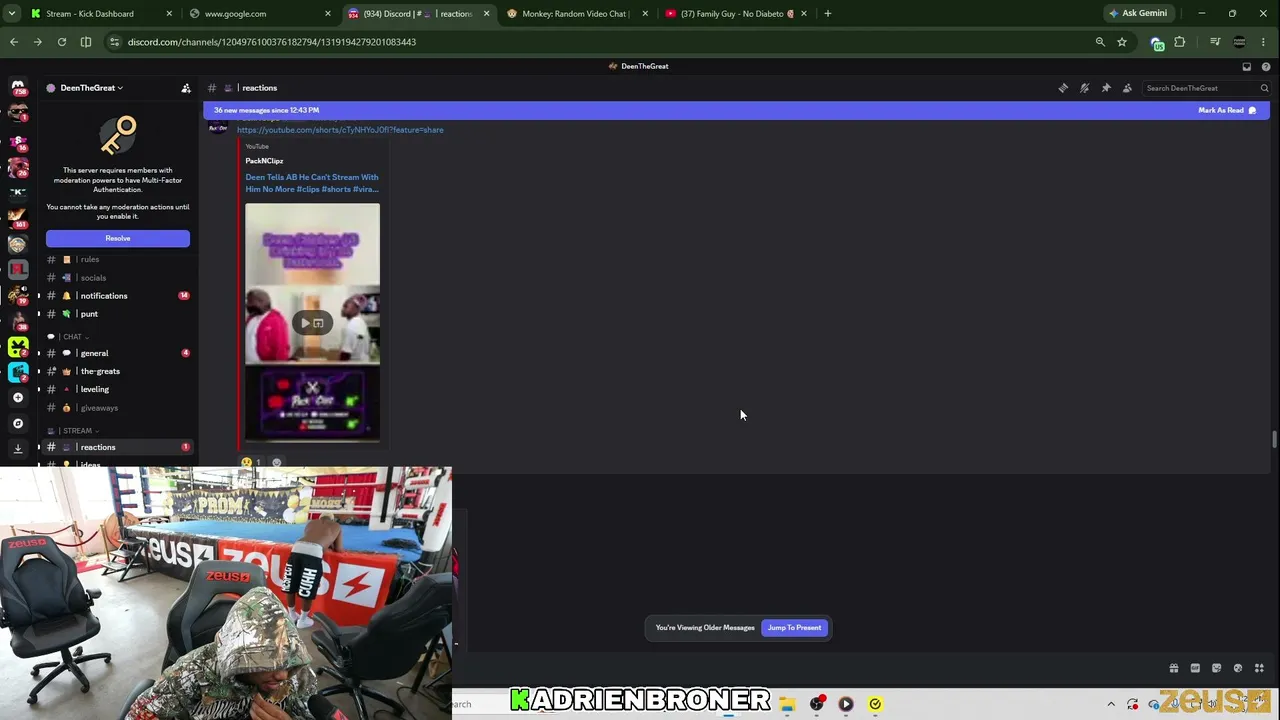Bookmark this page with the star icon
The image size is (1280, 720).
(x=1122, y=42)
